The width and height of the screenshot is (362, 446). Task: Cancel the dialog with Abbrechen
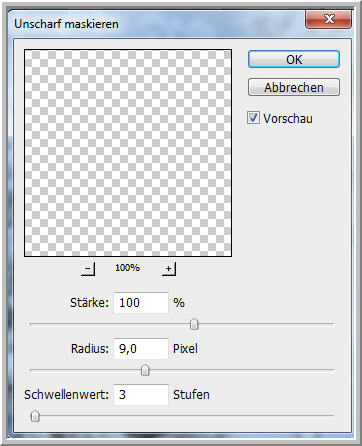pyautogui.click(x=294, y=87)
